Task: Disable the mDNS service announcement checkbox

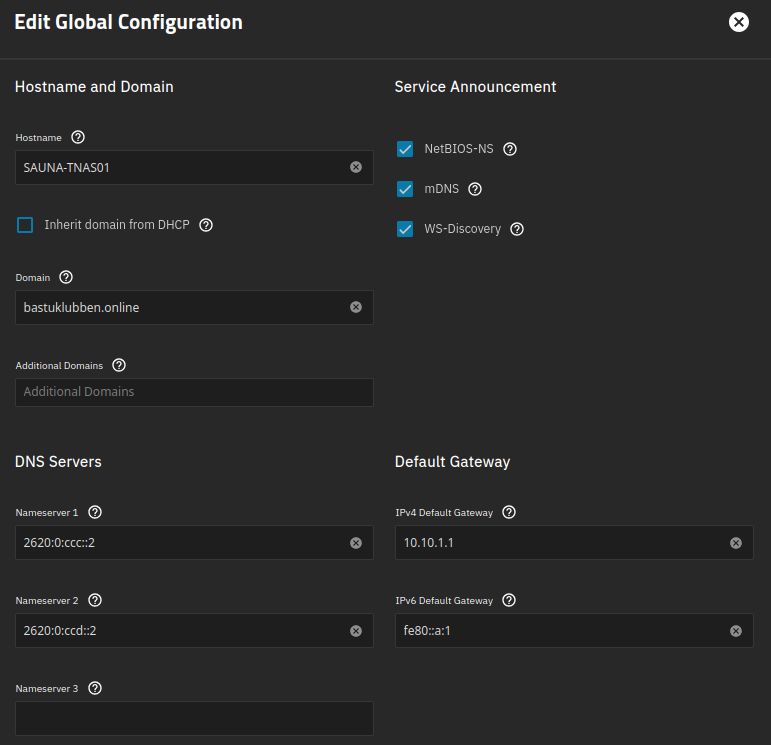Action: (405, 189)
